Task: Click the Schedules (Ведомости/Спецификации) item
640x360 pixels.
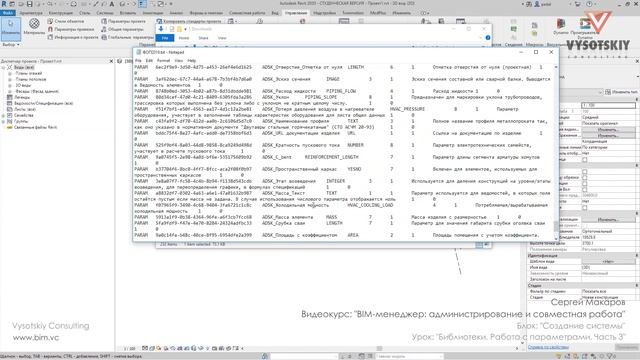Action: pos(43,103)
